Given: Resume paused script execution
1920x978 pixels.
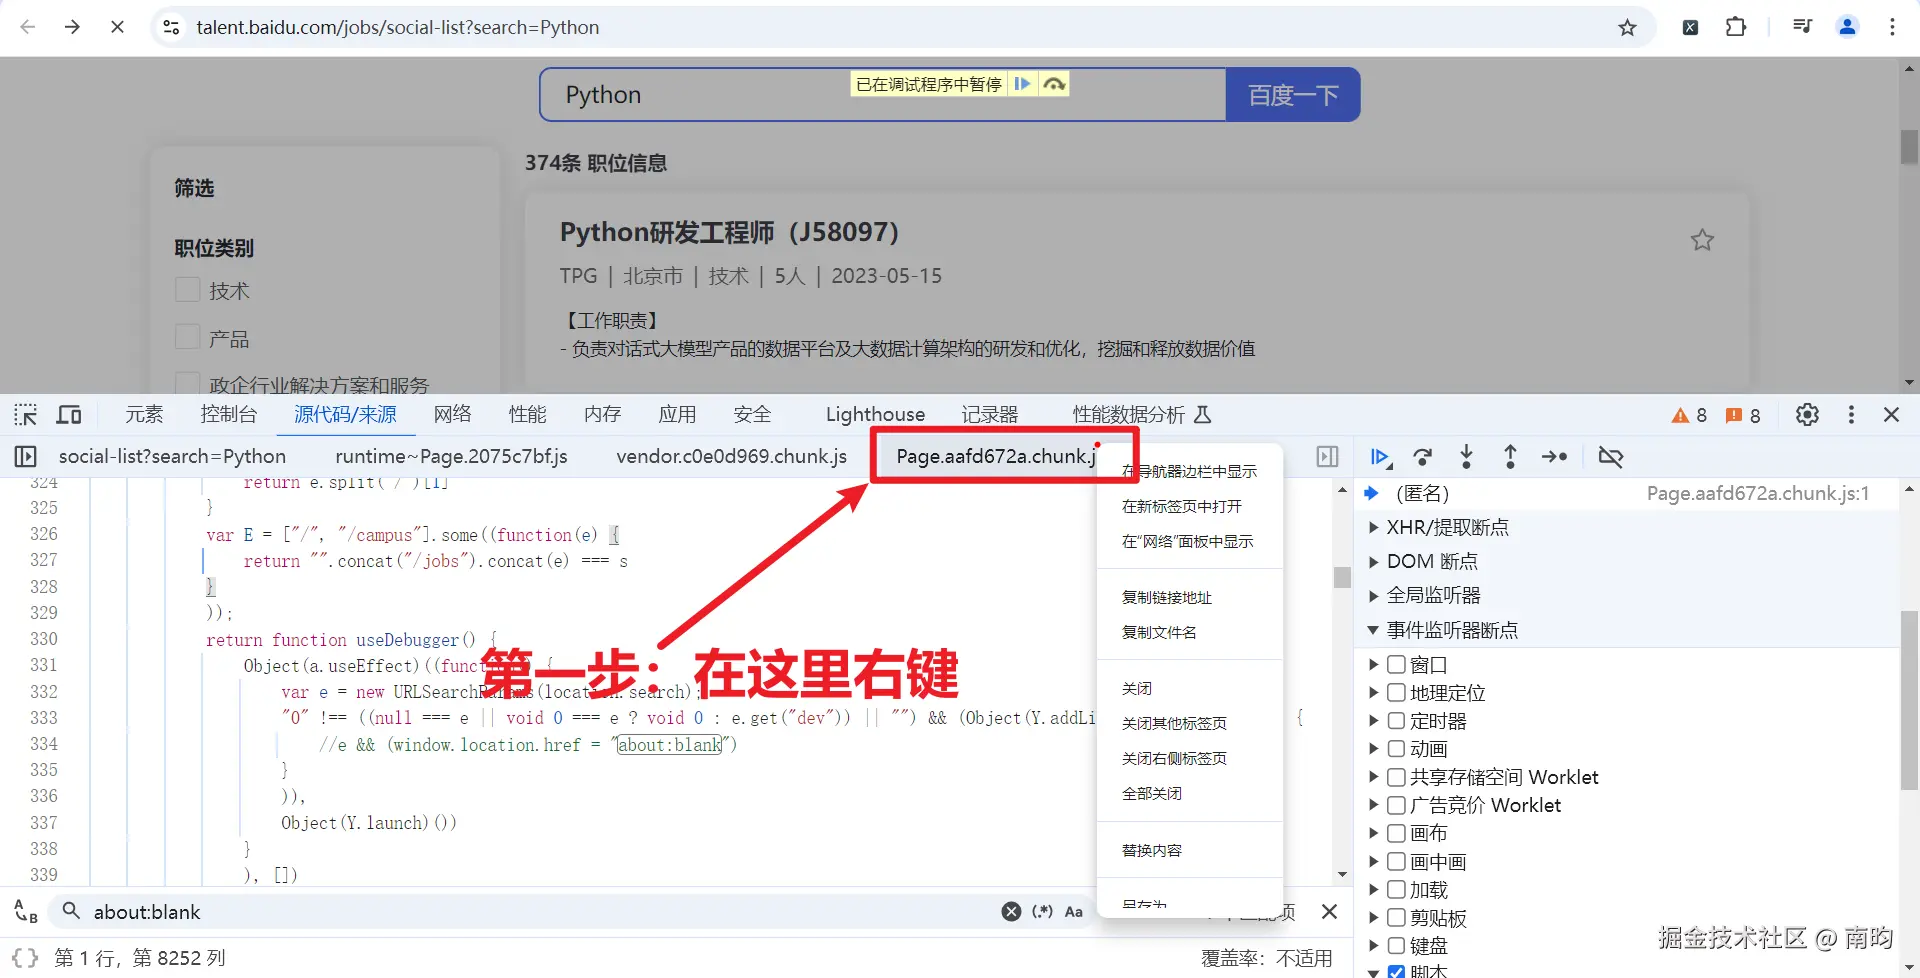Looking at the screenshot, I should point(1381,457).
